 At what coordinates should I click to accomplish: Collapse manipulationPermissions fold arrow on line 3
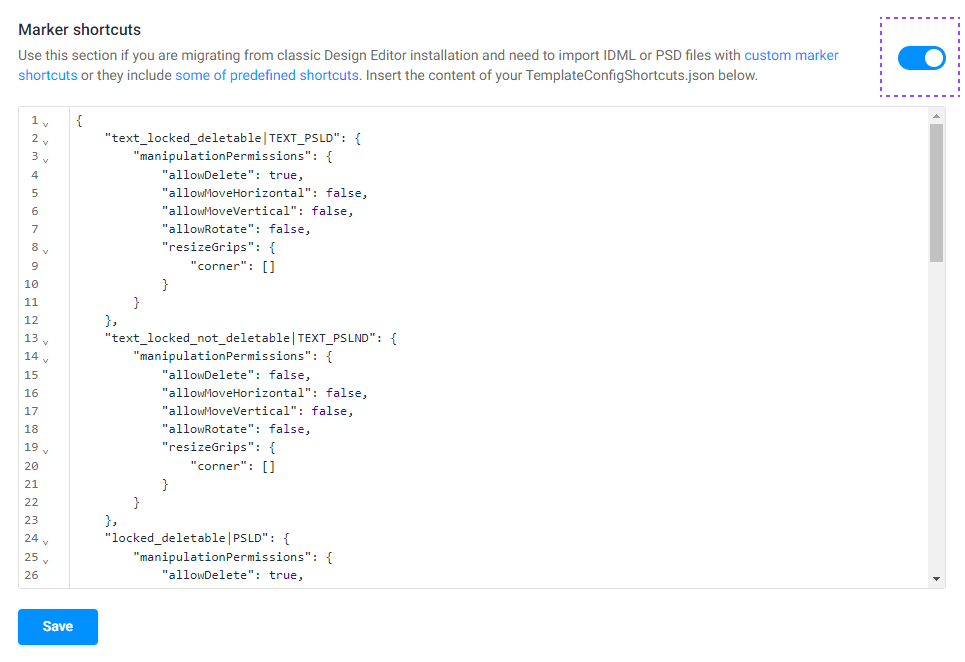coord(46,159)
